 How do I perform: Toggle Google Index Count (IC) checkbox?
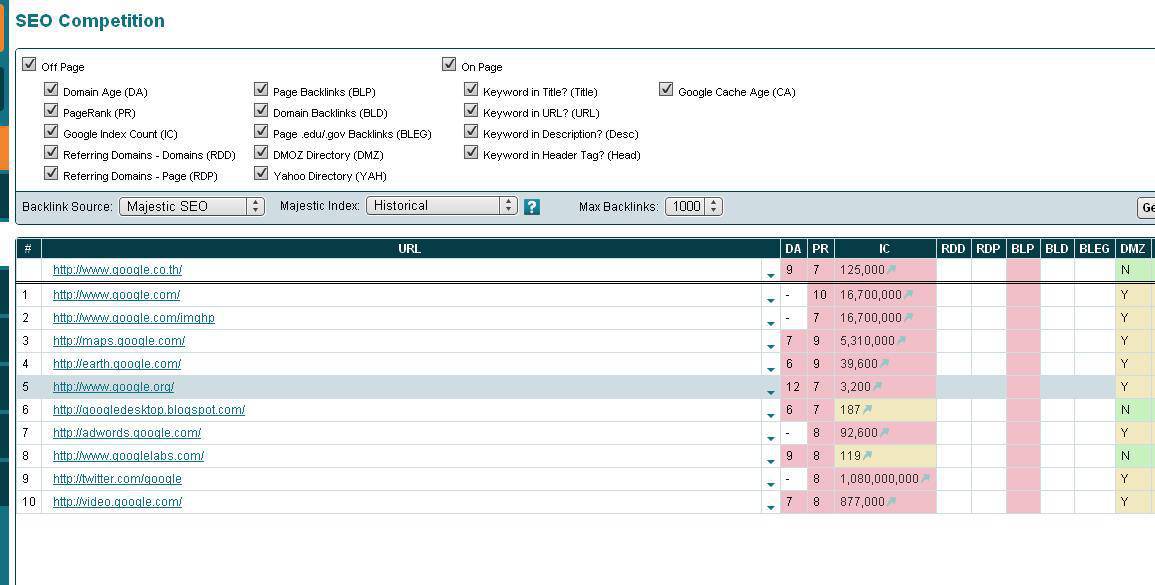coord(51,131)
